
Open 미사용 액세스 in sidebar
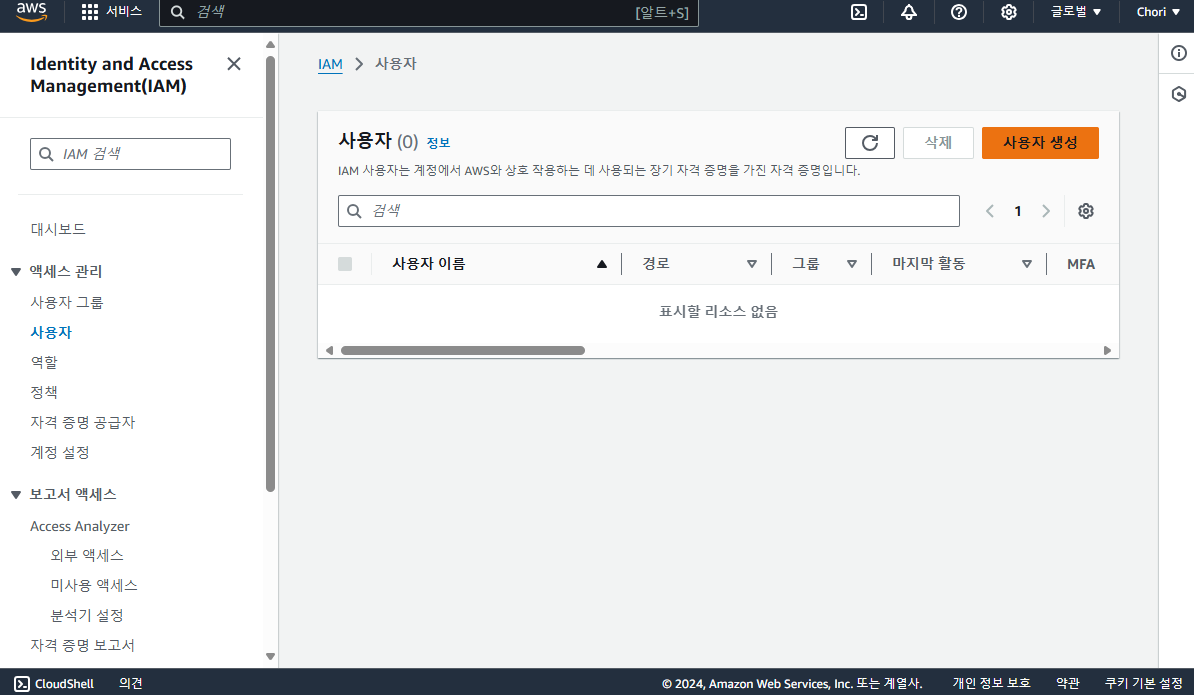[x=94, y=585]
